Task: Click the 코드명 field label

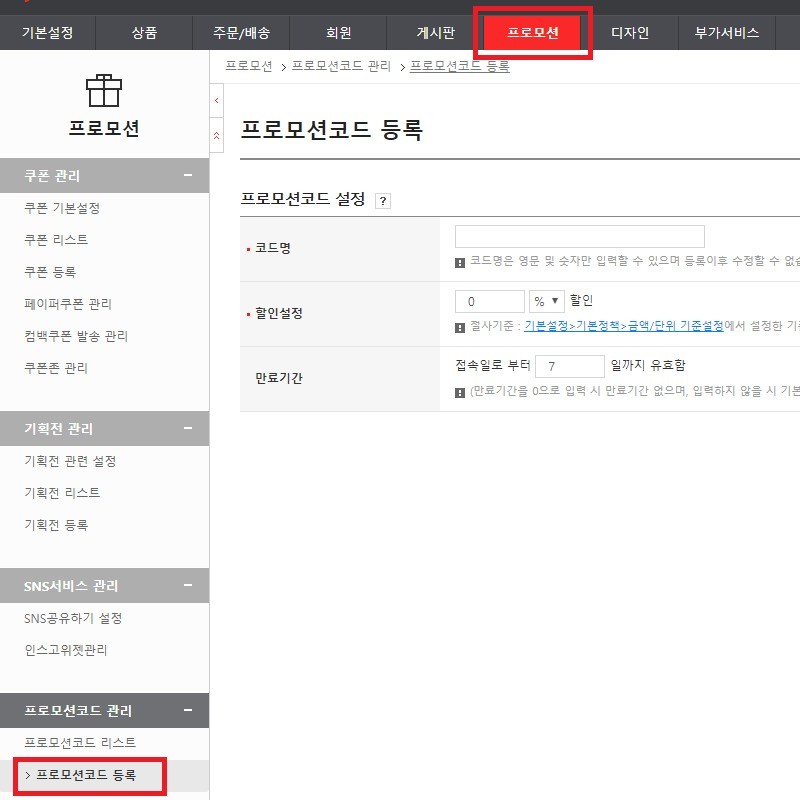Action: click(273, 248)
